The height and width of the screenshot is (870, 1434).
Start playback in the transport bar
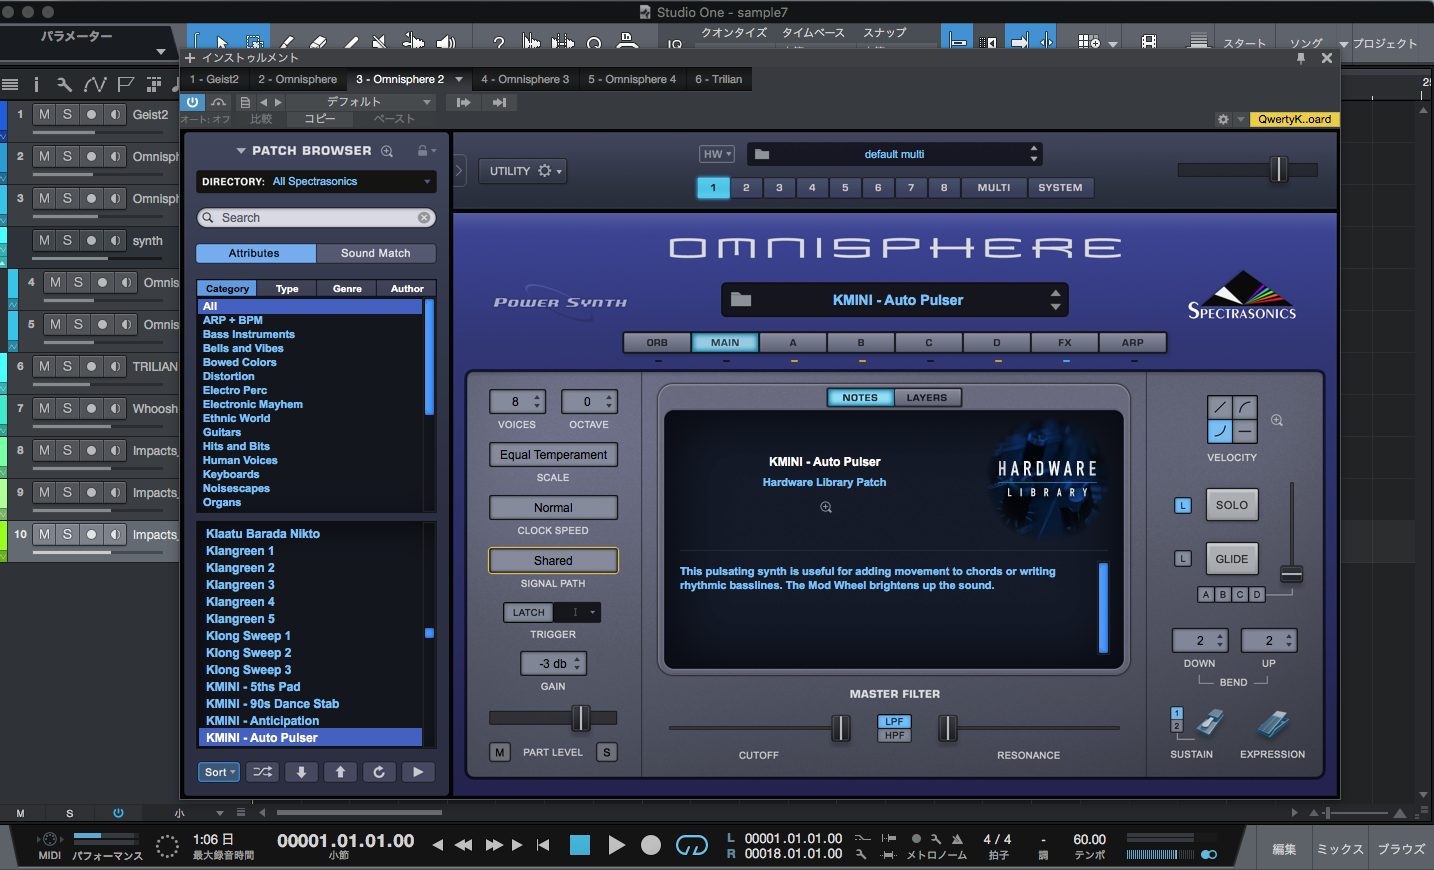[616, 845]
